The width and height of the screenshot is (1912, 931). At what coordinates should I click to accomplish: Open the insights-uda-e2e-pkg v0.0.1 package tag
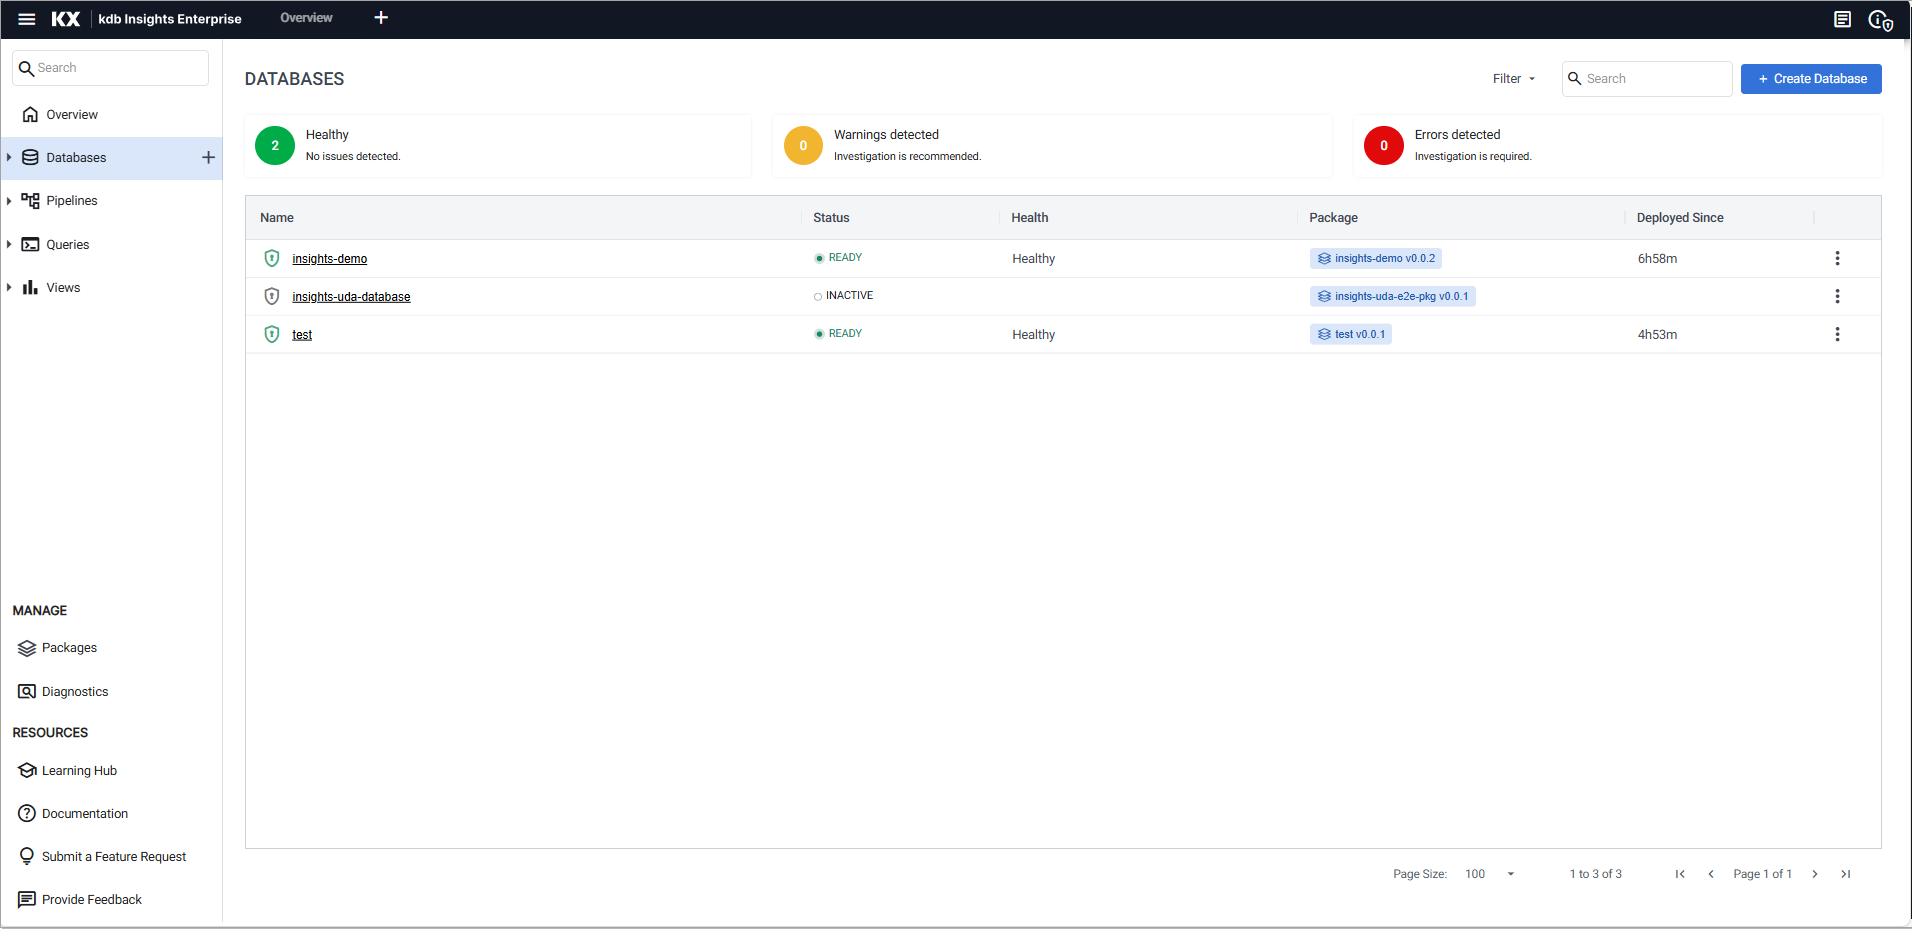click(x=1392, y=296)
